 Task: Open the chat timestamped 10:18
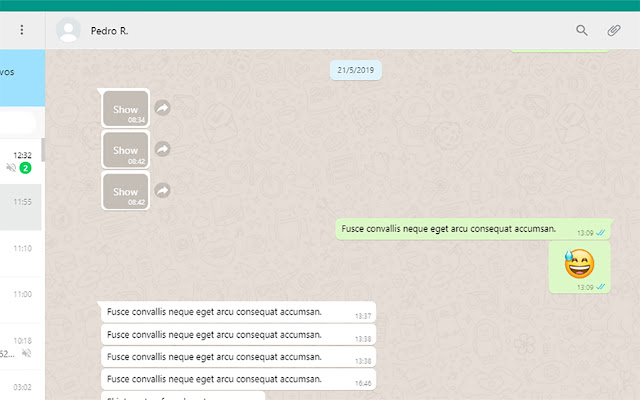[20, 347]
